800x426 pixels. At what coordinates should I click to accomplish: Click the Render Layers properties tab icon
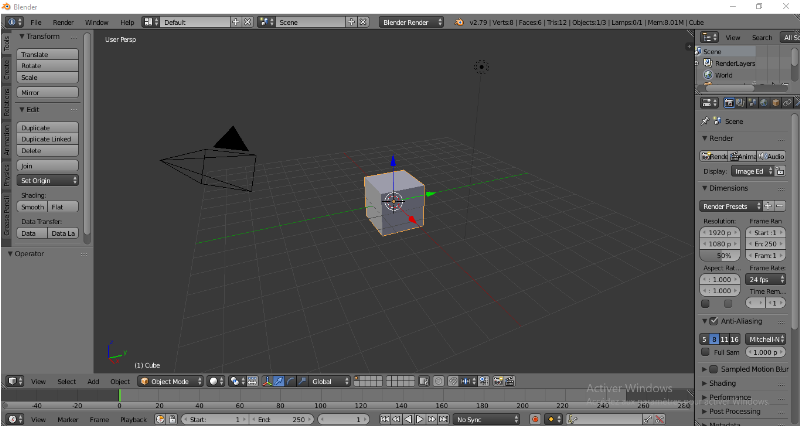[x=741, y=102]
